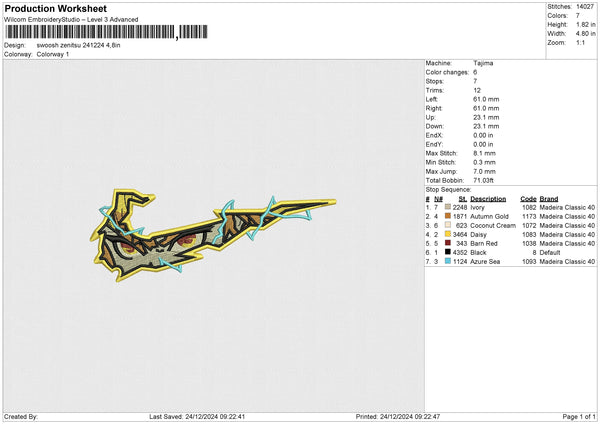Click the code 1082 in Ivory row

[x=529, y=207]
